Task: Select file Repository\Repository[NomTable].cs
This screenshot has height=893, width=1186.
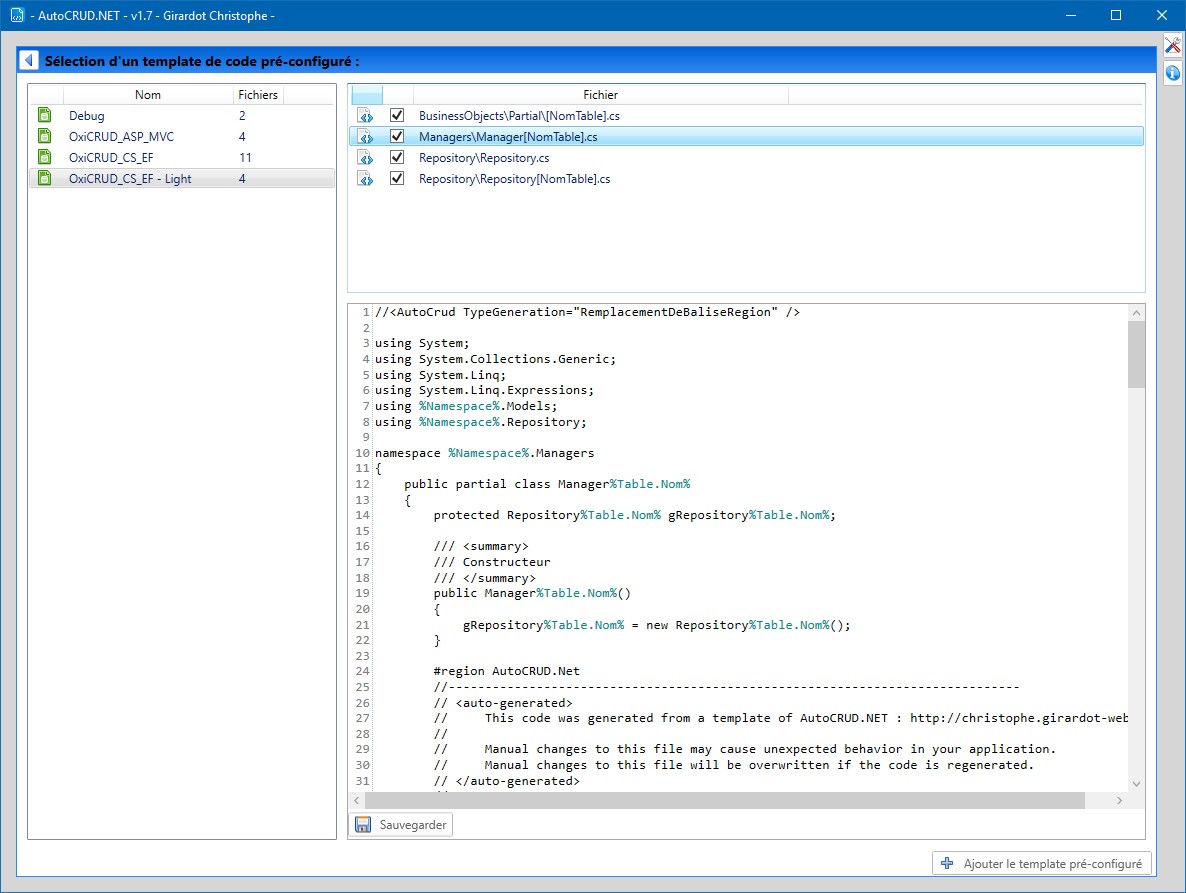Action: click(x=746, y=179)
